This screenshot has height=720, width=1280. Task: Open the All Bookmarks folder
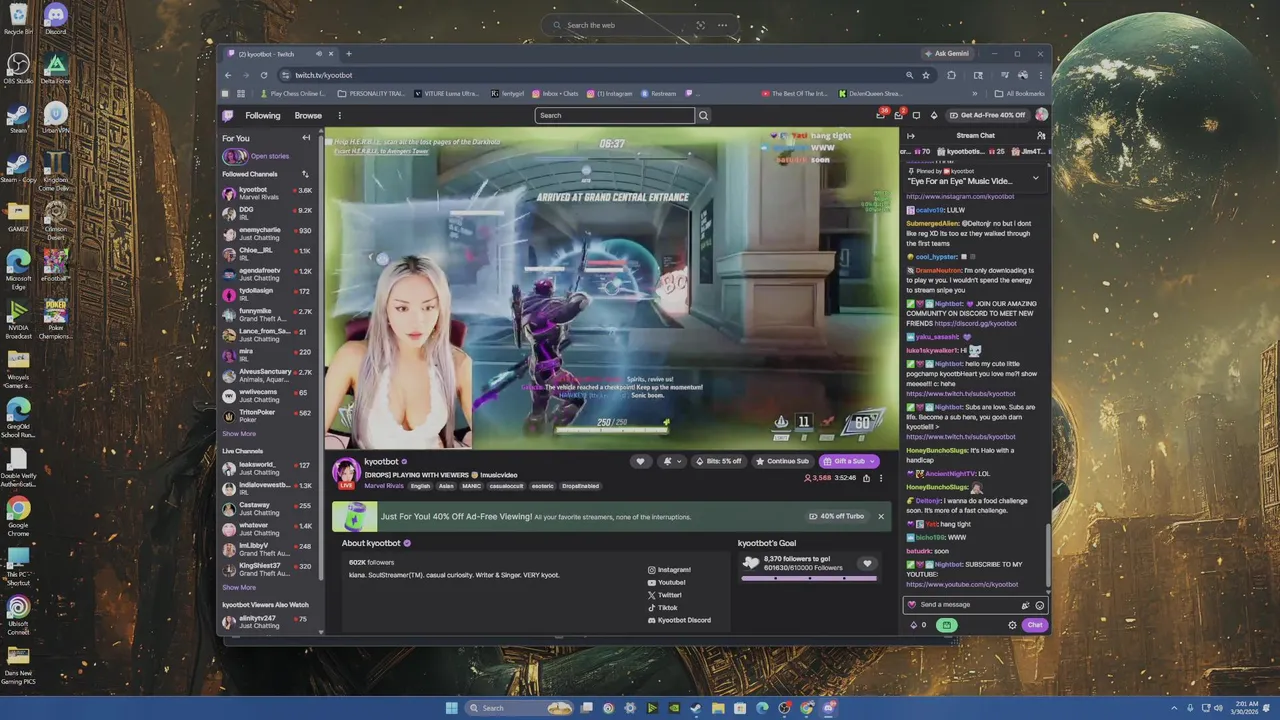pyautogui.click(x=1020, y=94)
